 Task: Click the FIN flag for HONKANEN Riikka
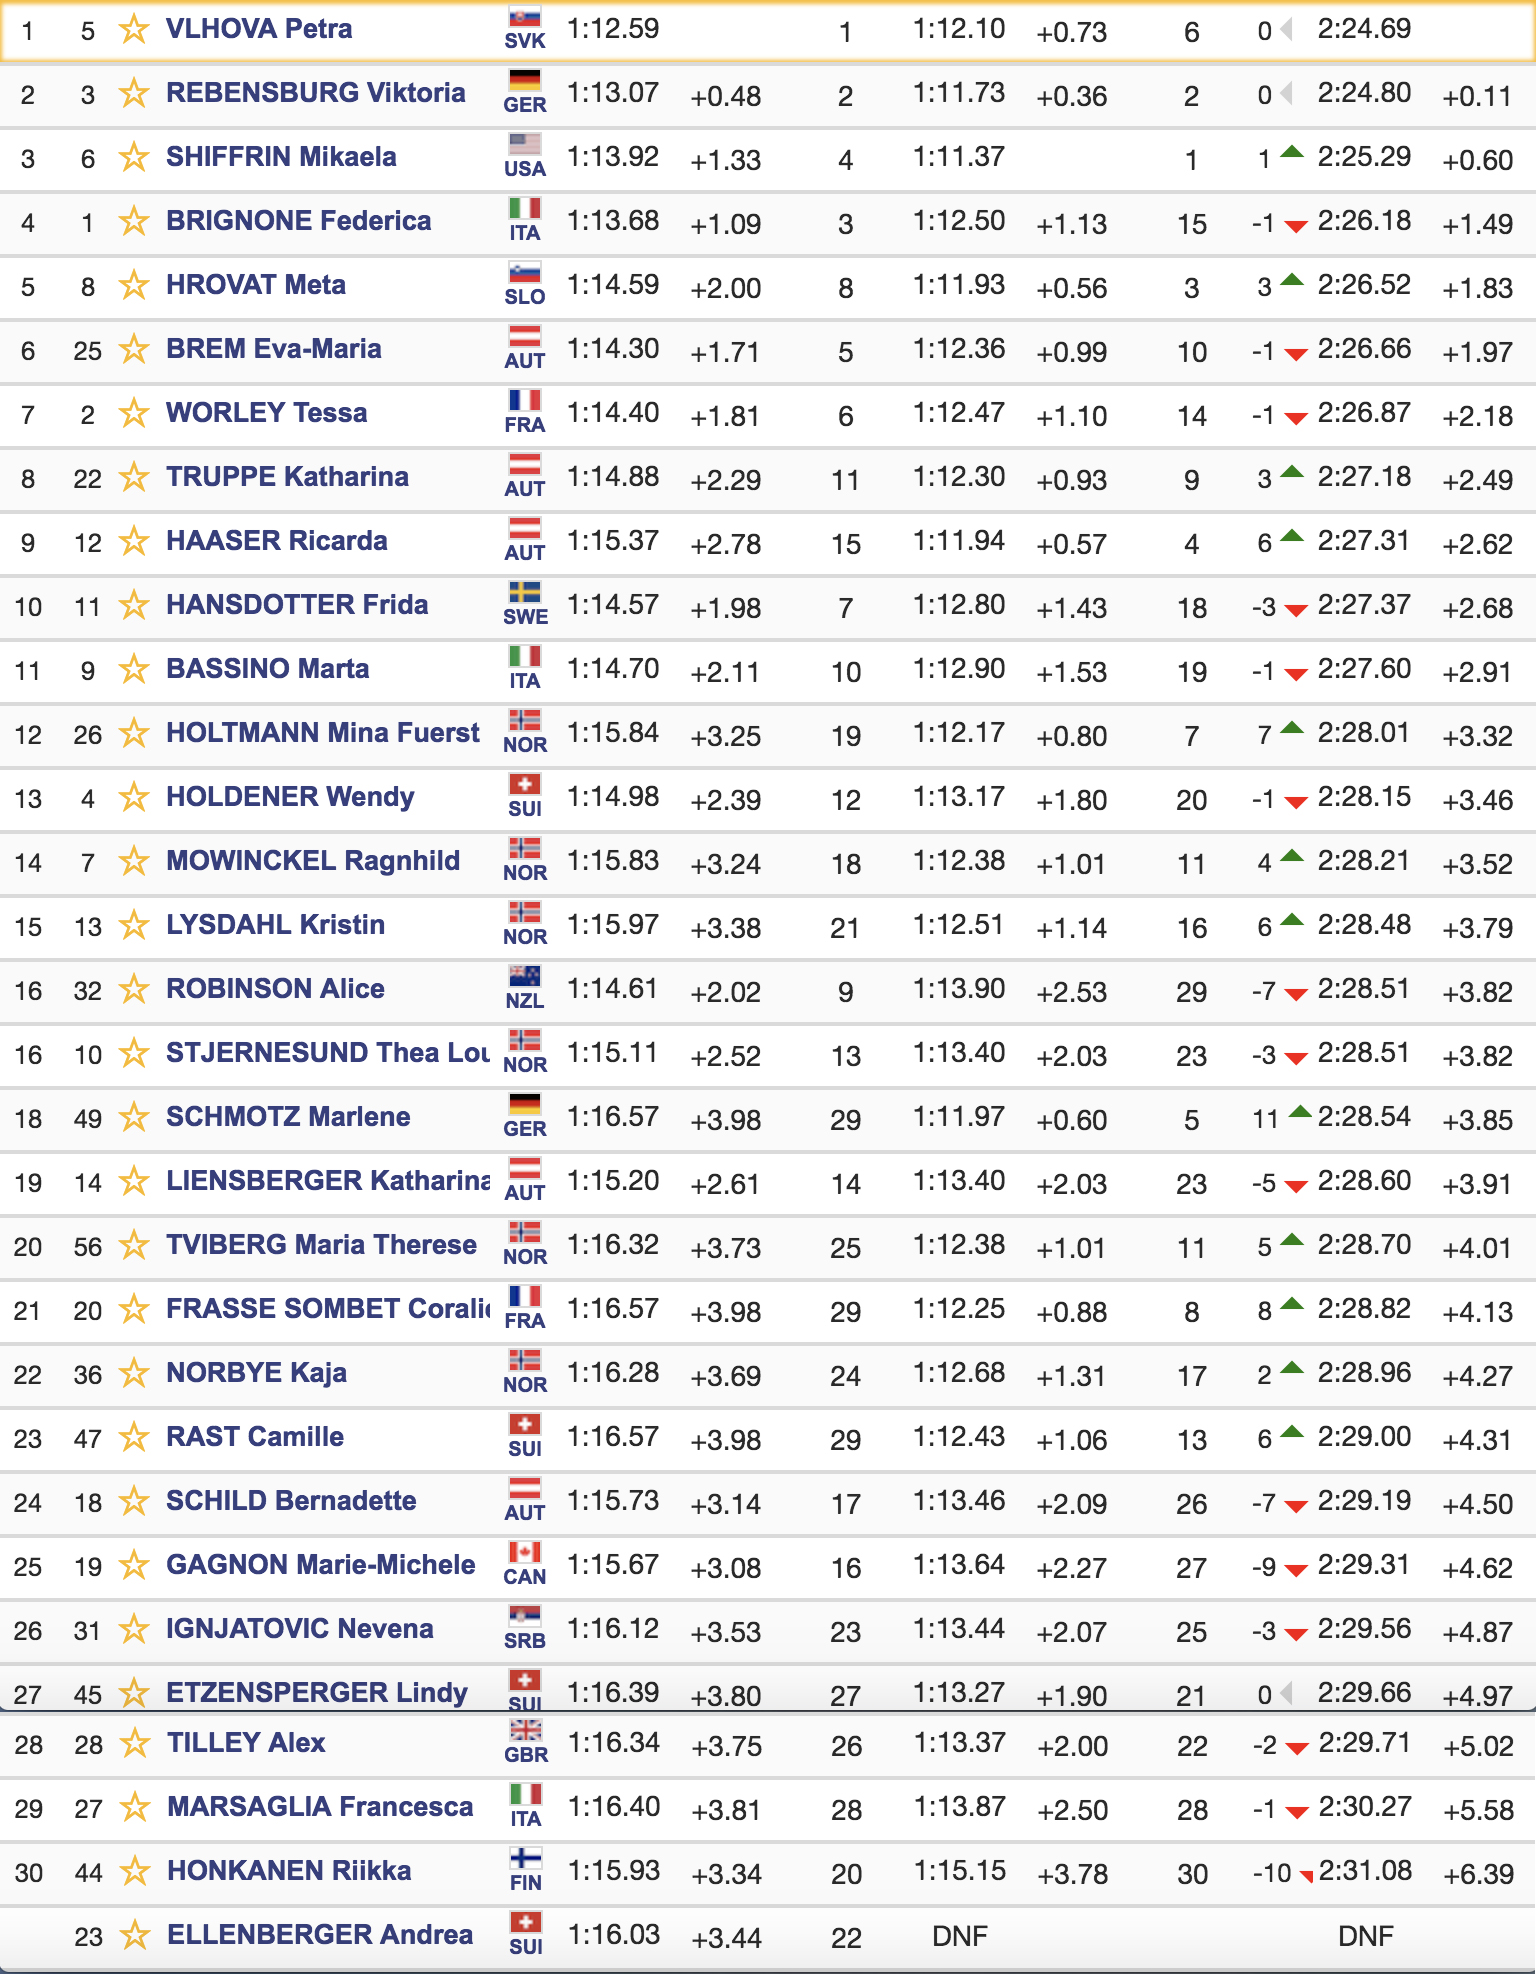(526, 1858)
